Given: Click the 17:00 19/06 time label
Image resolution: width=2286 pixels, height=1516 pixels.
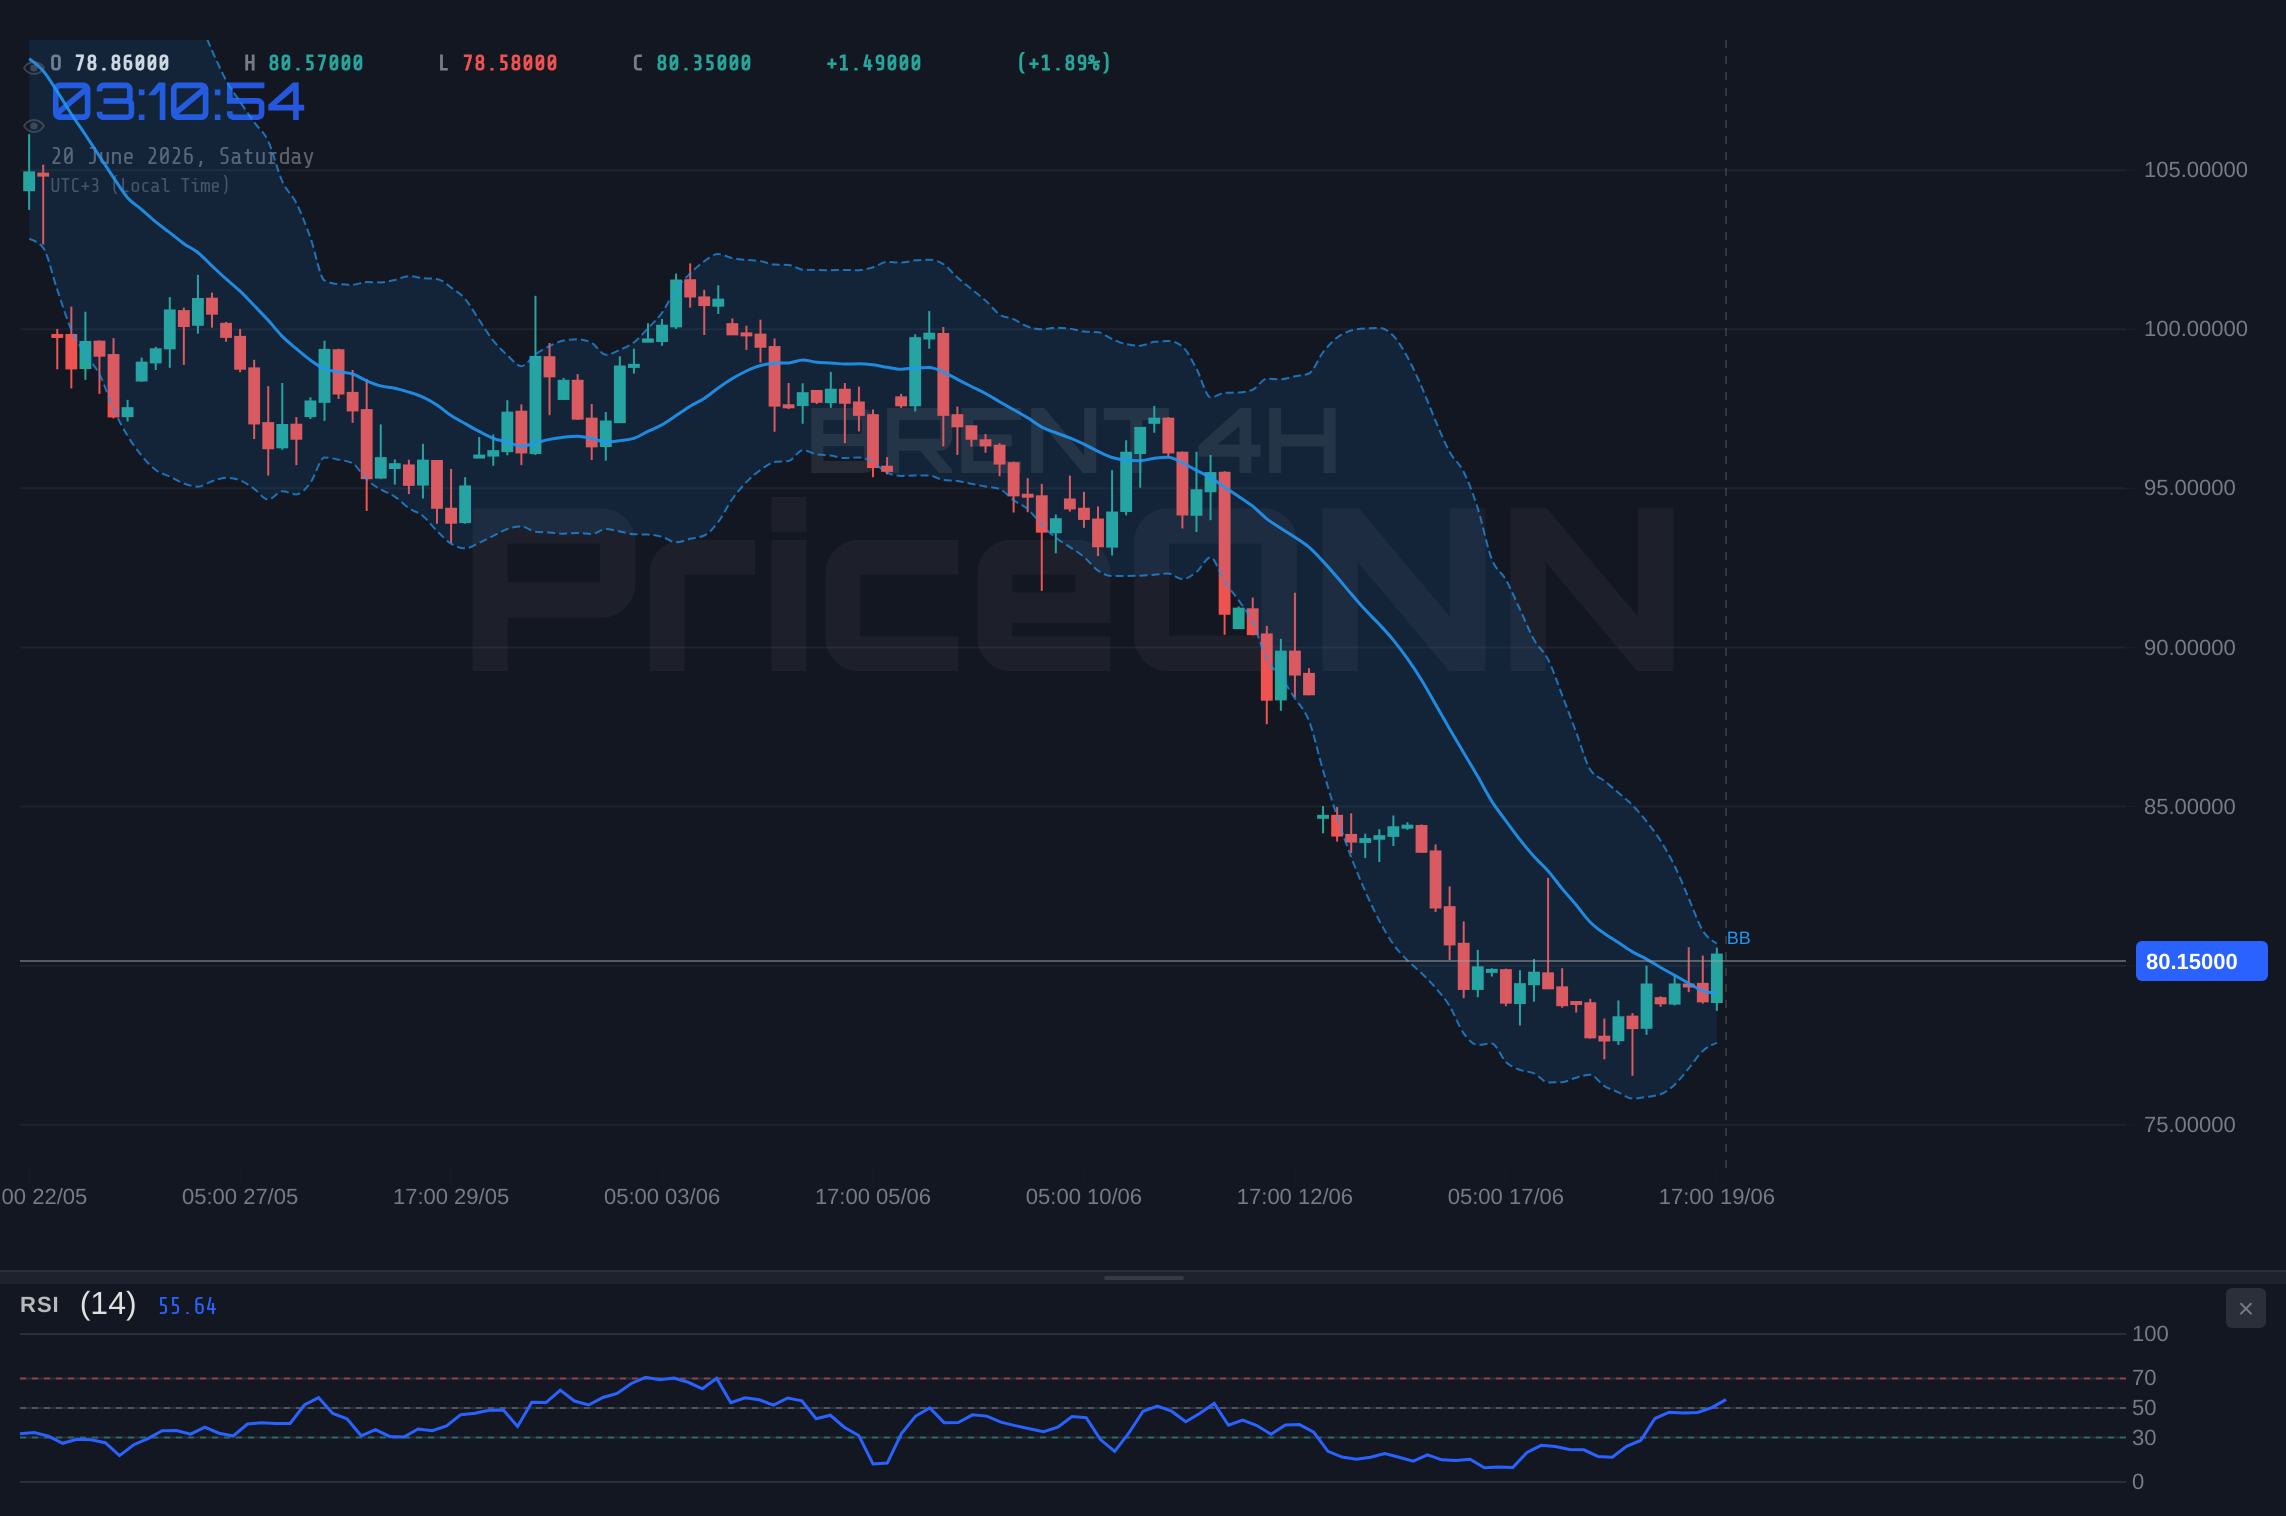Looking at the screenshot, I should click(x=1717, y=1197).
